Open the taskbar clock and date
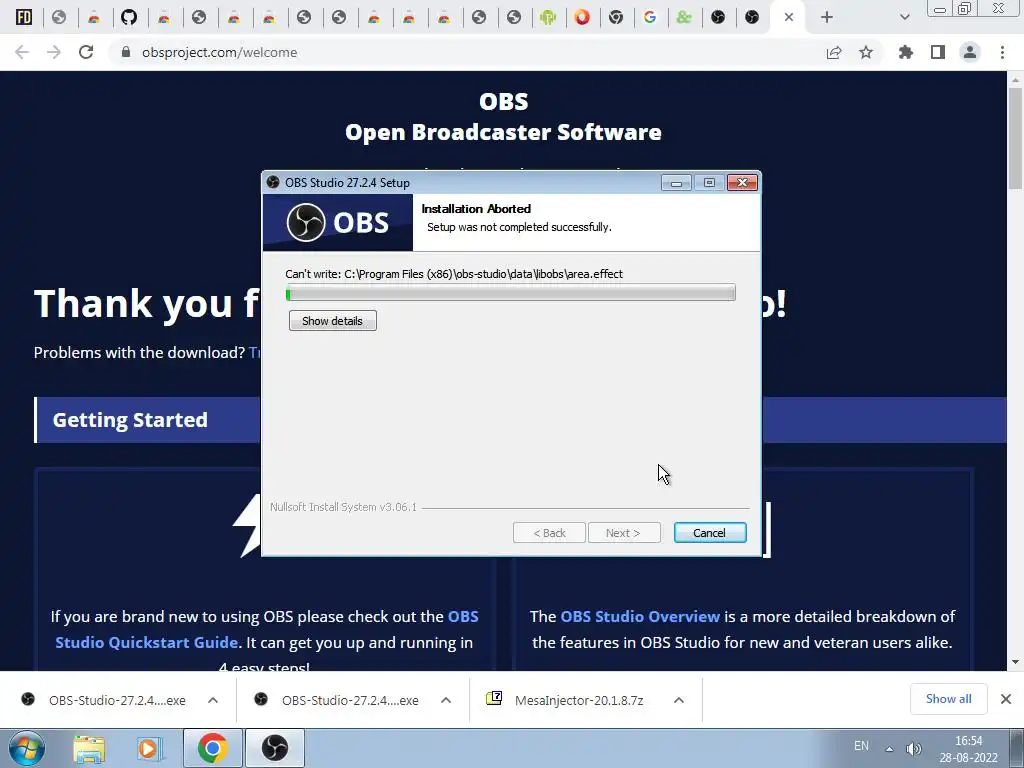 (x=968, y=749)
